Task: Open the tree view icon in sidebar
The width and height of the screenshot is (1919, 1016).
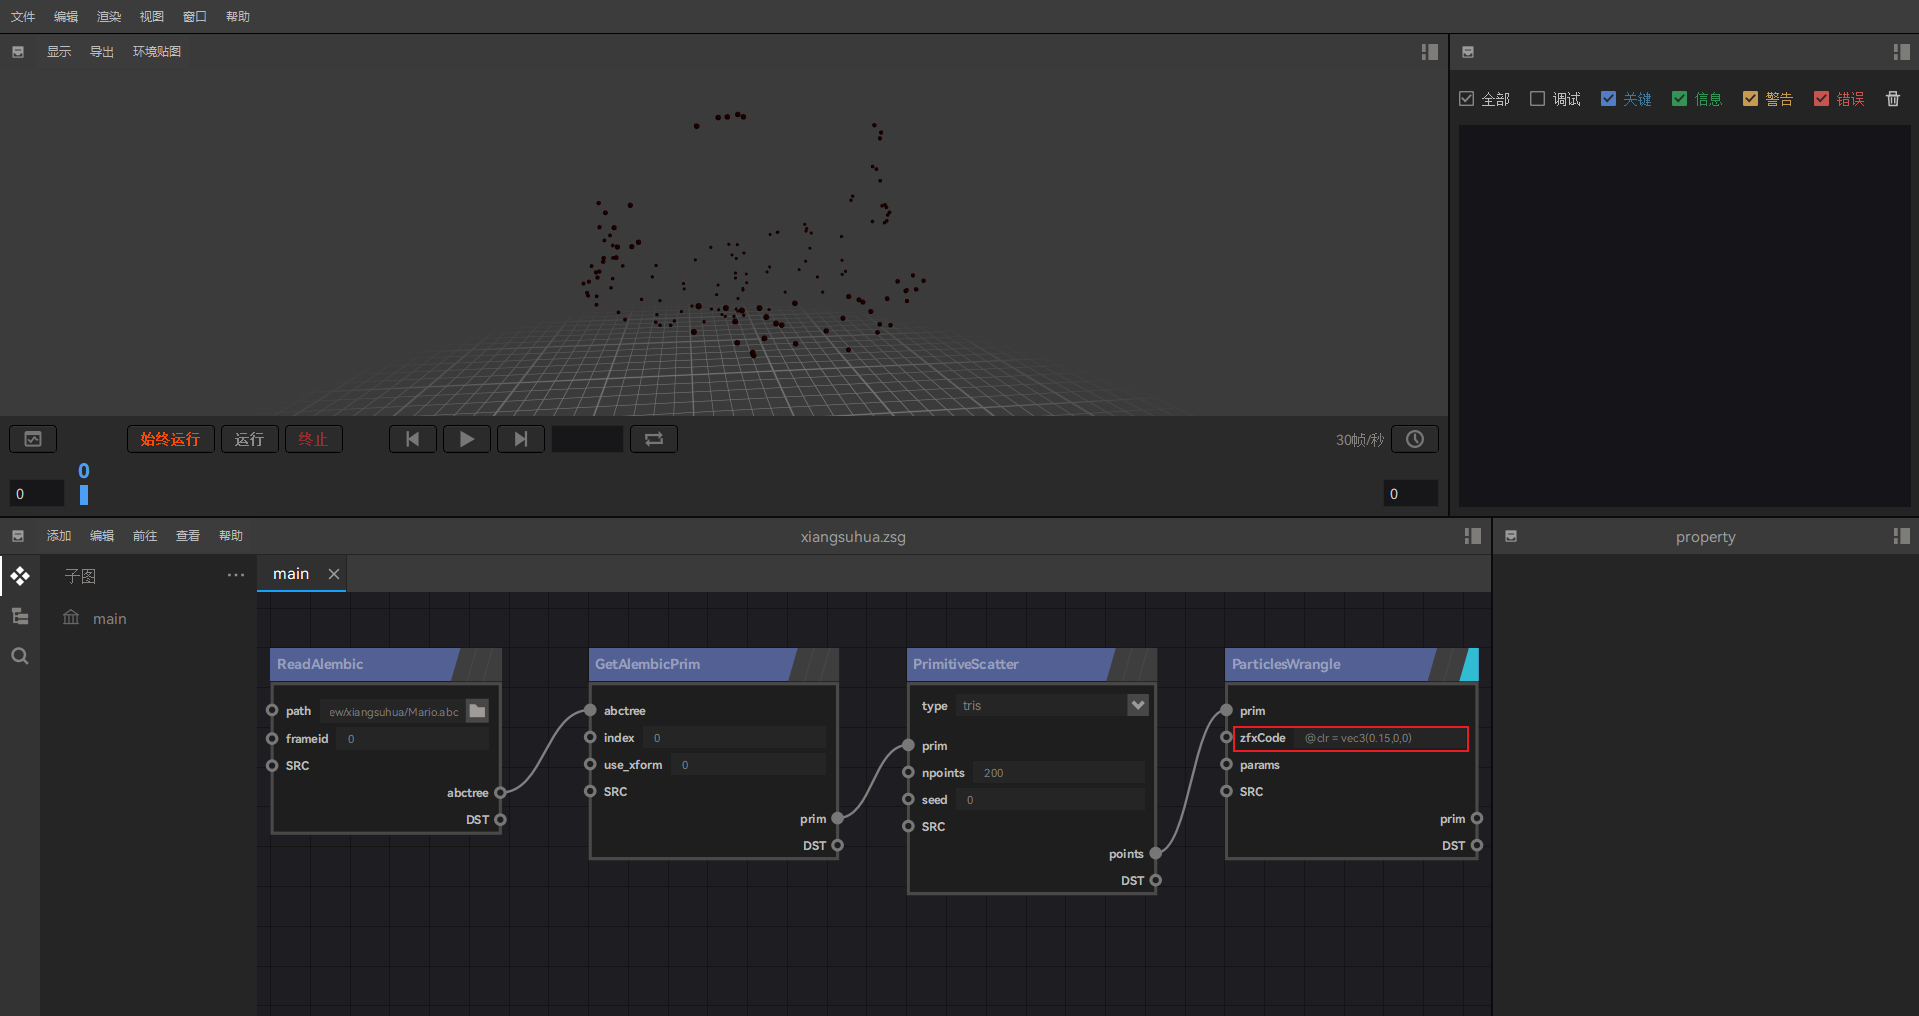Action: pos(20,616)
